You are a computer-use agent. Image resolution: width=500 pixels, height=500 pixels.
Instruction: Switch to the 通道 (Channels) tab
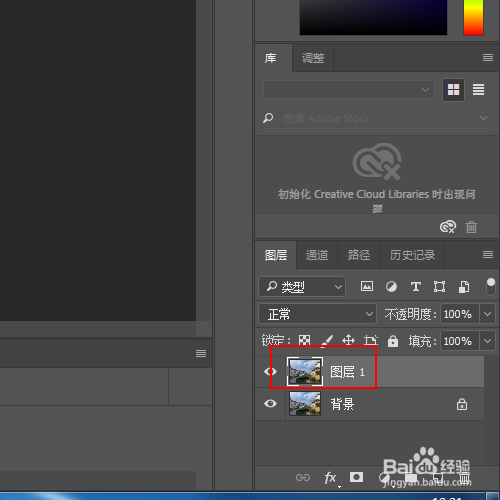pos(317,255)
